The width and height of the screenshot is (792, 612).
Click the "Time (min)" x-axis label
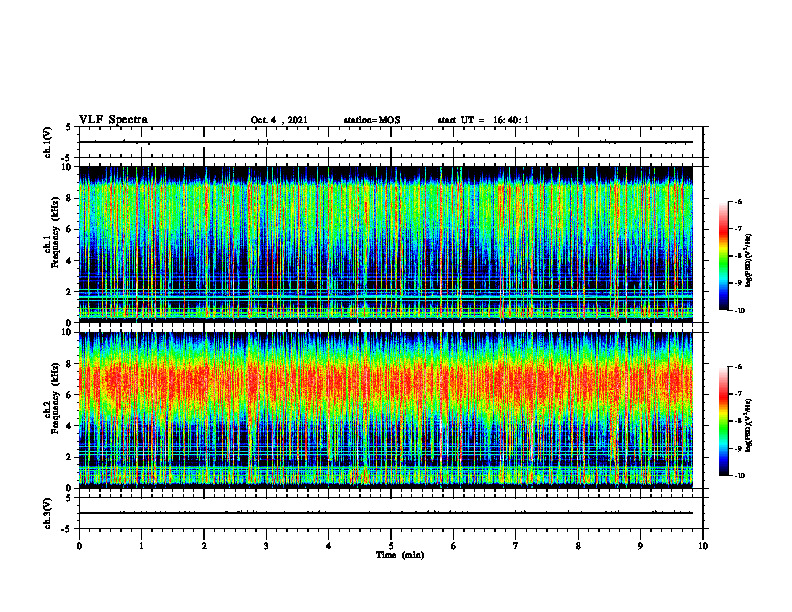tap(400, 555)
